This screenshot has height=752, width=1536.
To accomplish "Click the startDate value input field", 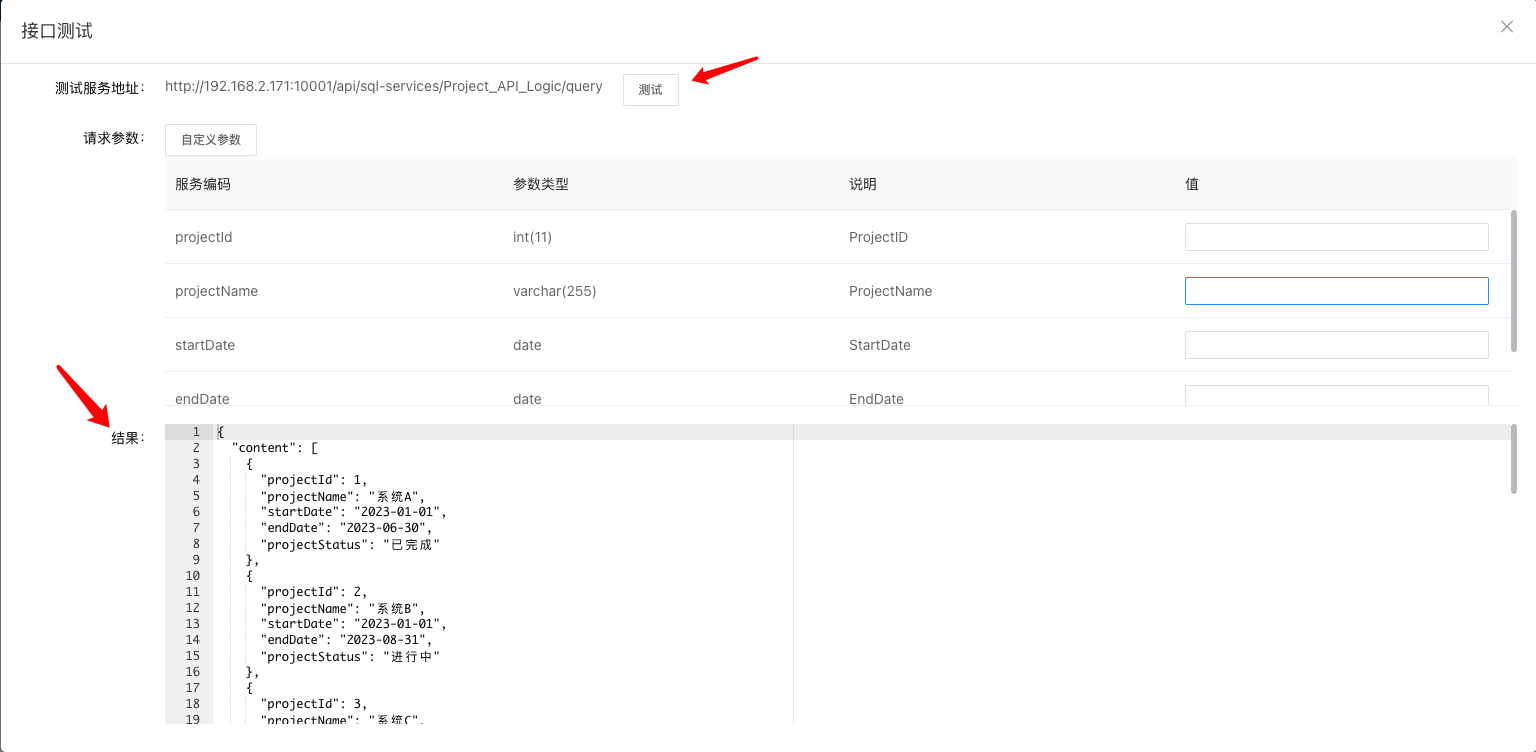I will [1336, 344].
